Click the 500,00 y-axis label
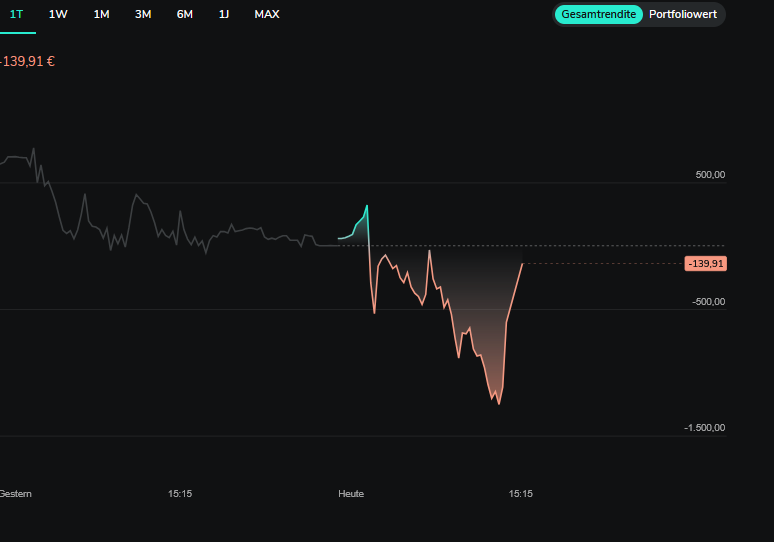Screen dimensions: 774x542 pyautogui.click(x=710, y=175)
